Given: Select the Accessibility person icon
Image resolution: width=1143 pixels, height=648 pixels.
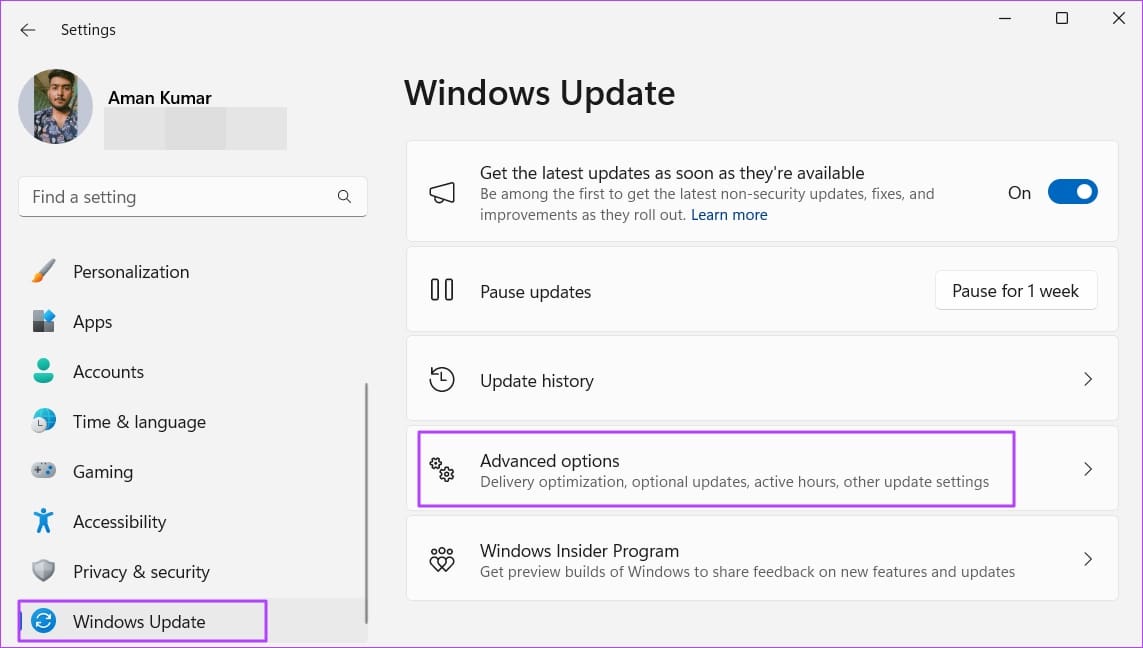Looking at the screenshot, I should (42, 521).
